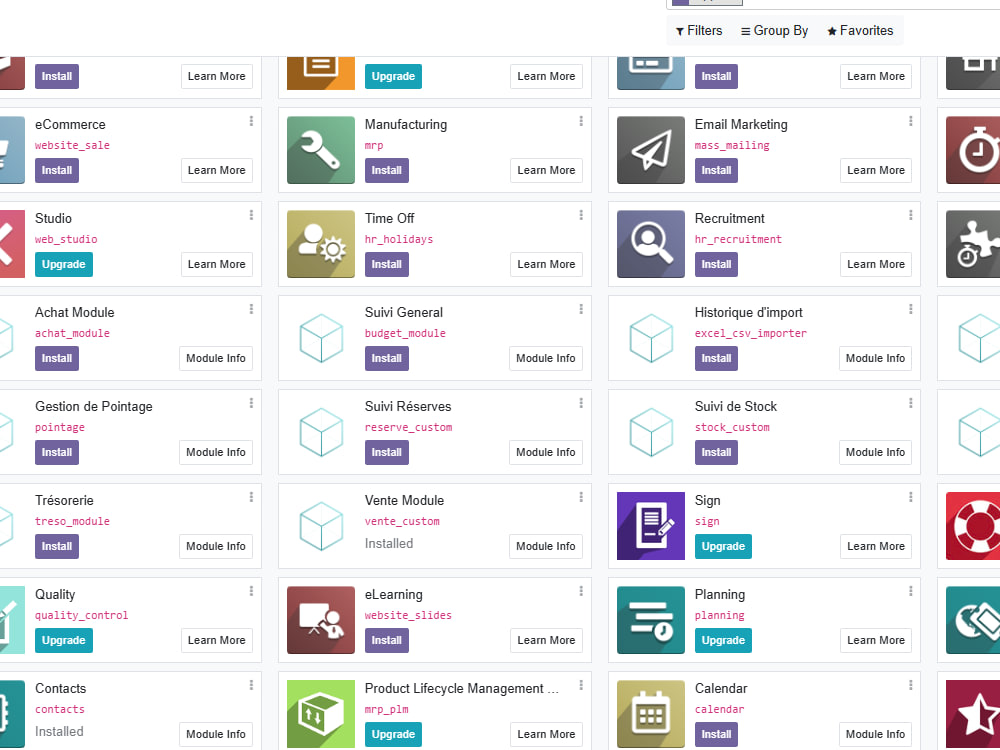The image size is (1000, 750).
Task: Open Planning card kebab menu
Action: (911, 591)
